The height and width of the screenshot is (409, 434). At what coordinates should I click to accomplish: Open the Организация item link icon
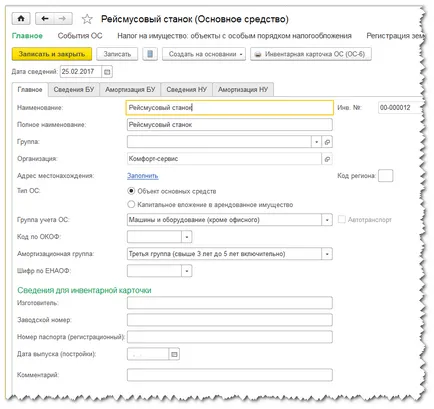coord(327,159)
